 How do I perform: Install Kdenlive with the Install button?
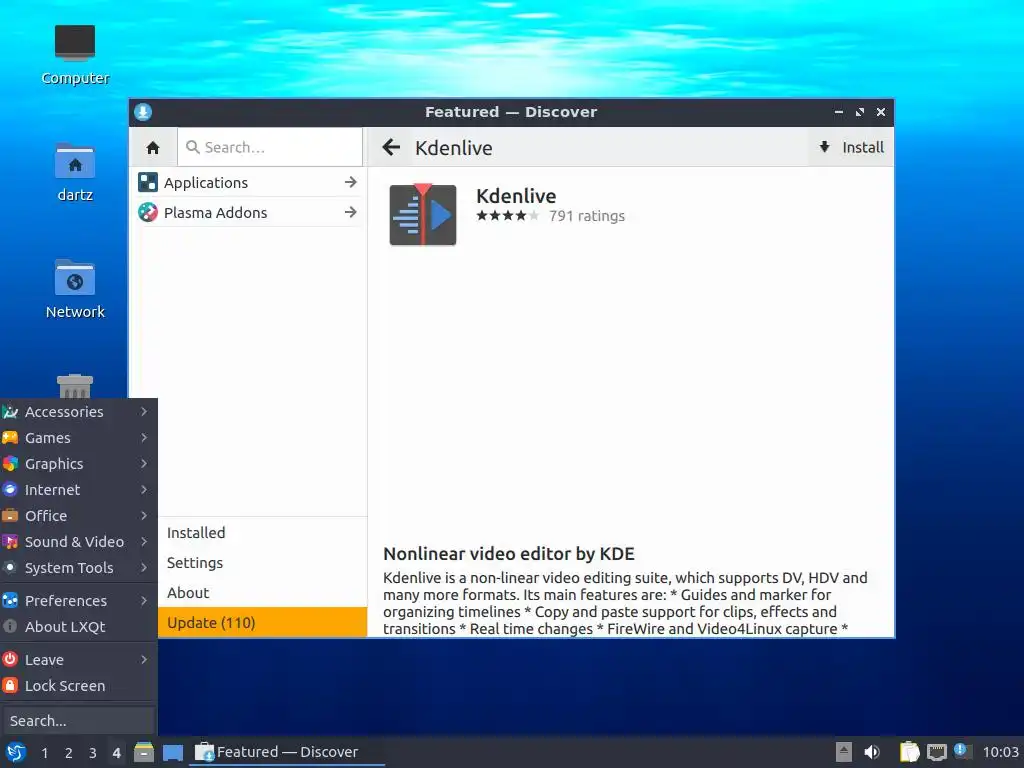(852, 148)
